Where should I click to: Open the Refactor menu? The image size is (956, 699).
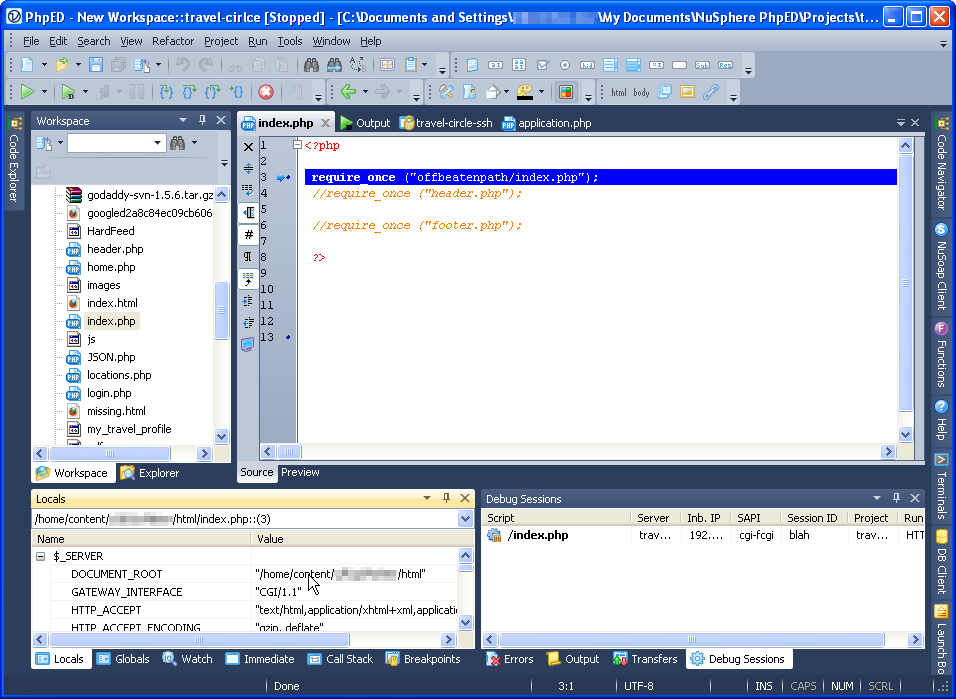coord(173,41)
